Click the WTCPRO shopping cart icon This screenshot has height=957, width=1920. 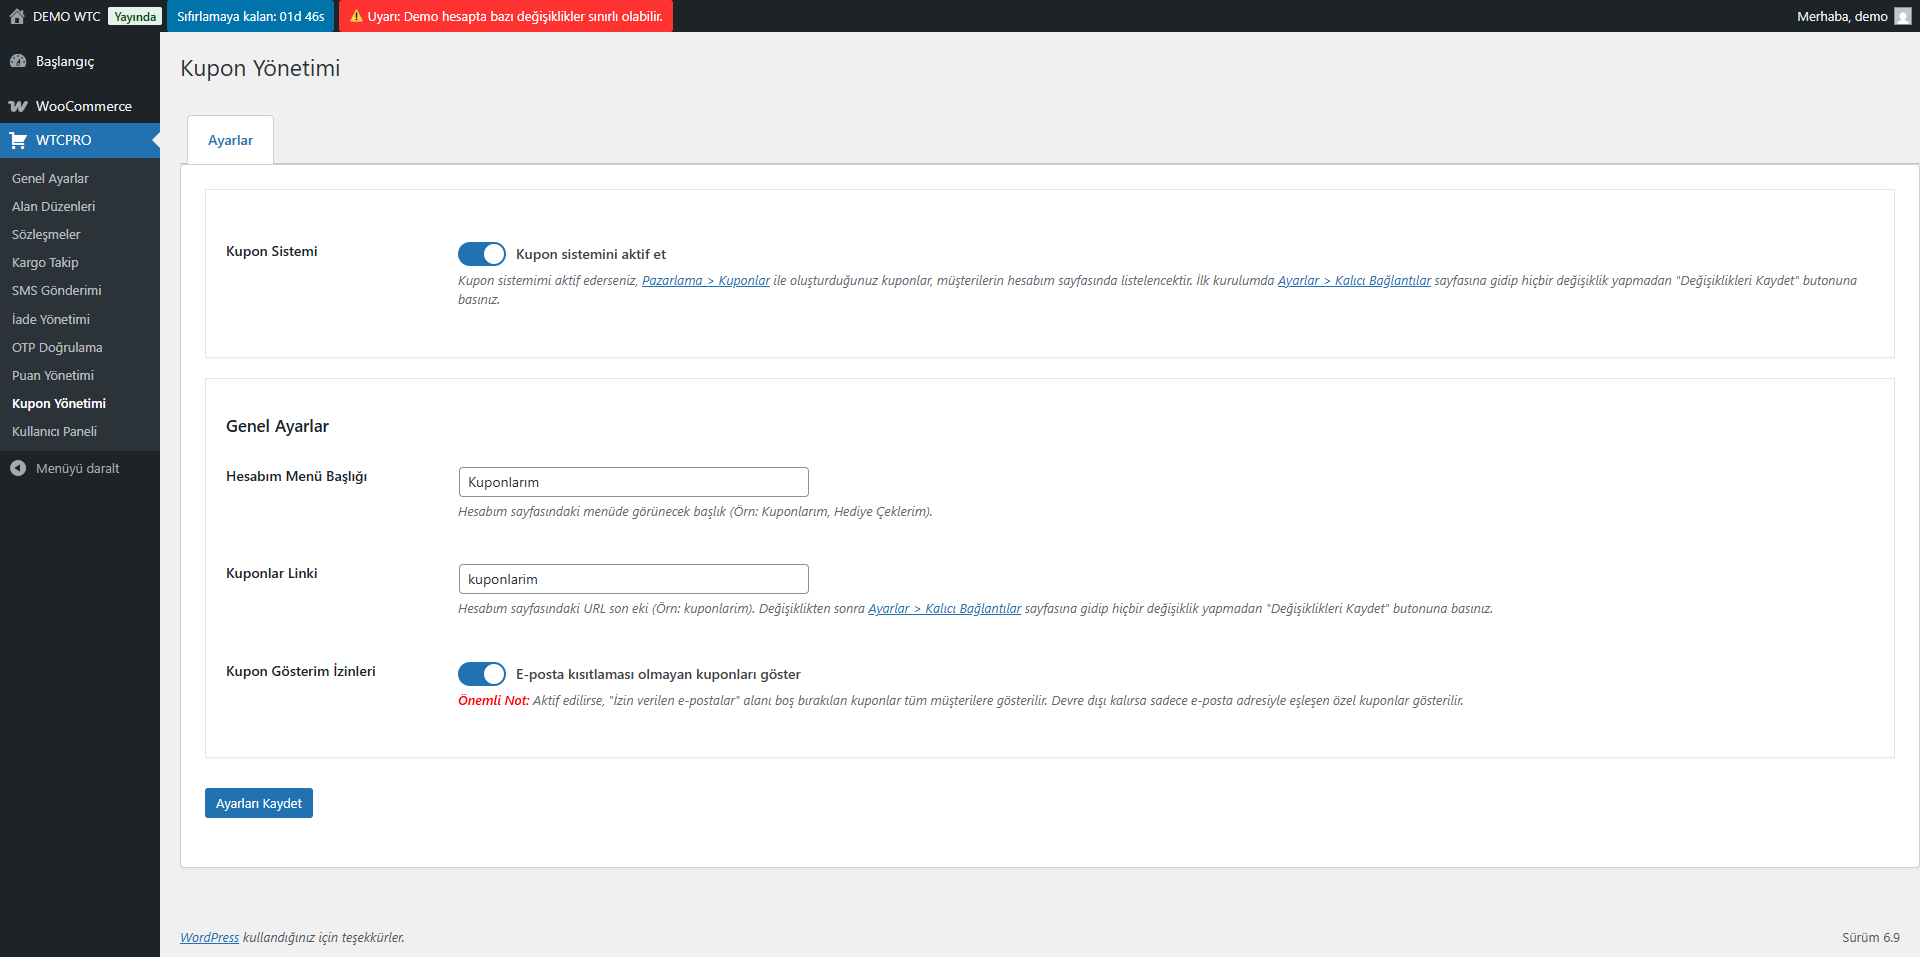[18, 140]
